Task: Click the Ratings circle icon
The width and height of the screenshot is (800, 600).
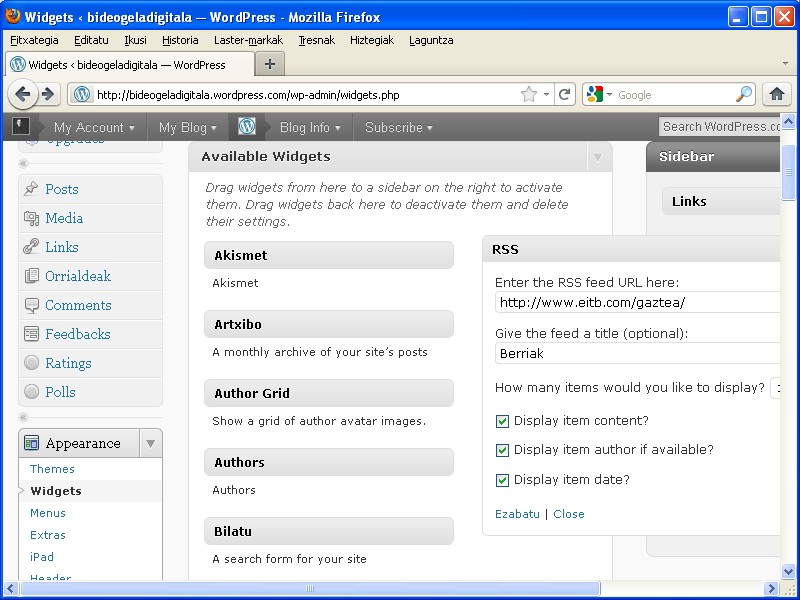Action: (31, 363)
